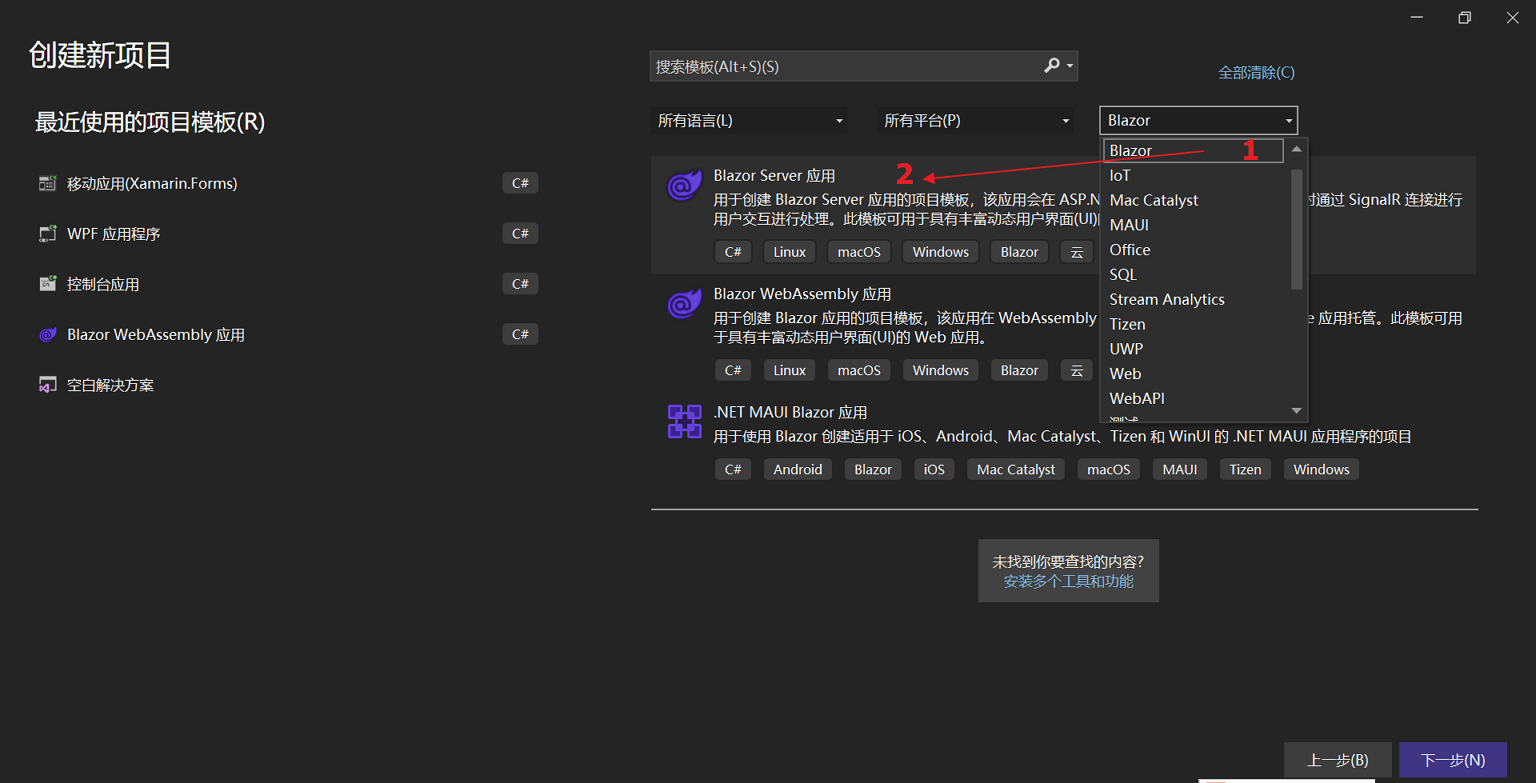Image resolution: width=1536 pixels, height=783 pixels.
Task: Click the Tizen tag under .NET MAUI Blazor
Action: (1245, 469)
